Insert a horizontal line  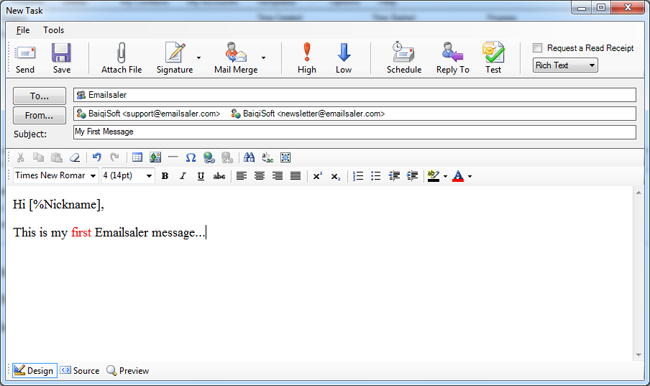(x=173, y=157)
